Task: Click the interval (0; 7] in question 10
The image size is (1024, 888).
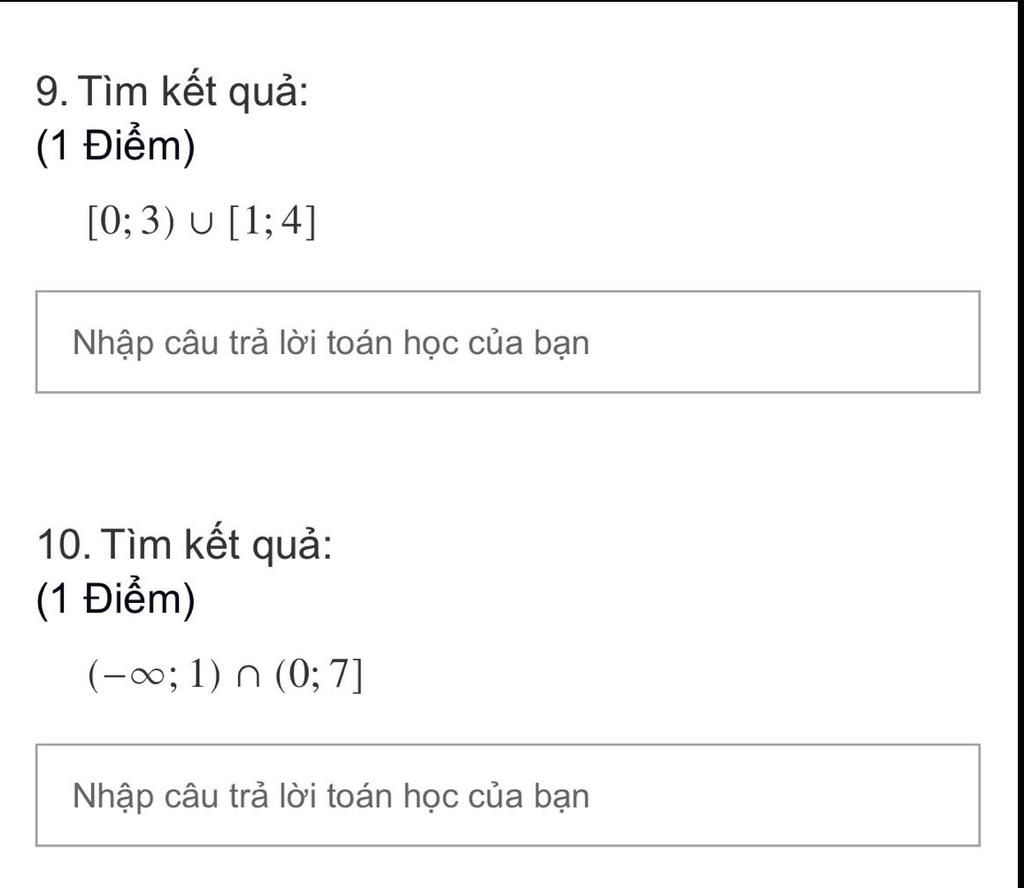Action: (x=319, y=674)
